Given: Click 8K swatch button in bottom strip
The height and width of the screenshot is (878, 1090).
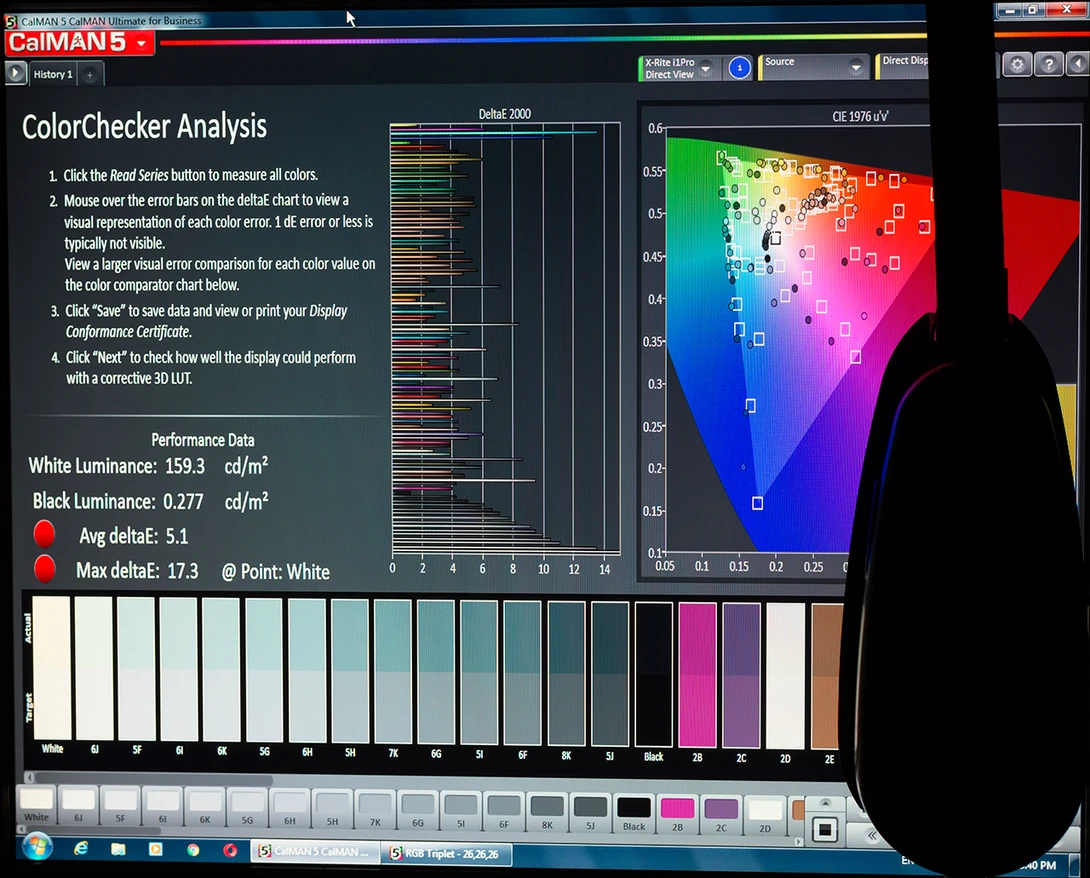Looking at the screenshot, I should pyautogui.click(x=547, y=813).
